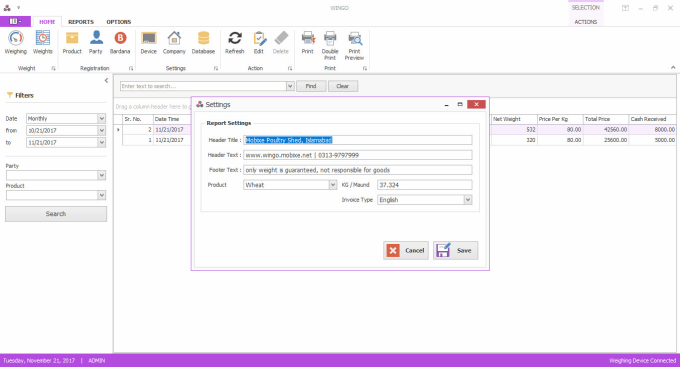The width and height of the screenshot is (680, 367).
Task: Open the Invoice Type dropdown
Action: point(468,200)
